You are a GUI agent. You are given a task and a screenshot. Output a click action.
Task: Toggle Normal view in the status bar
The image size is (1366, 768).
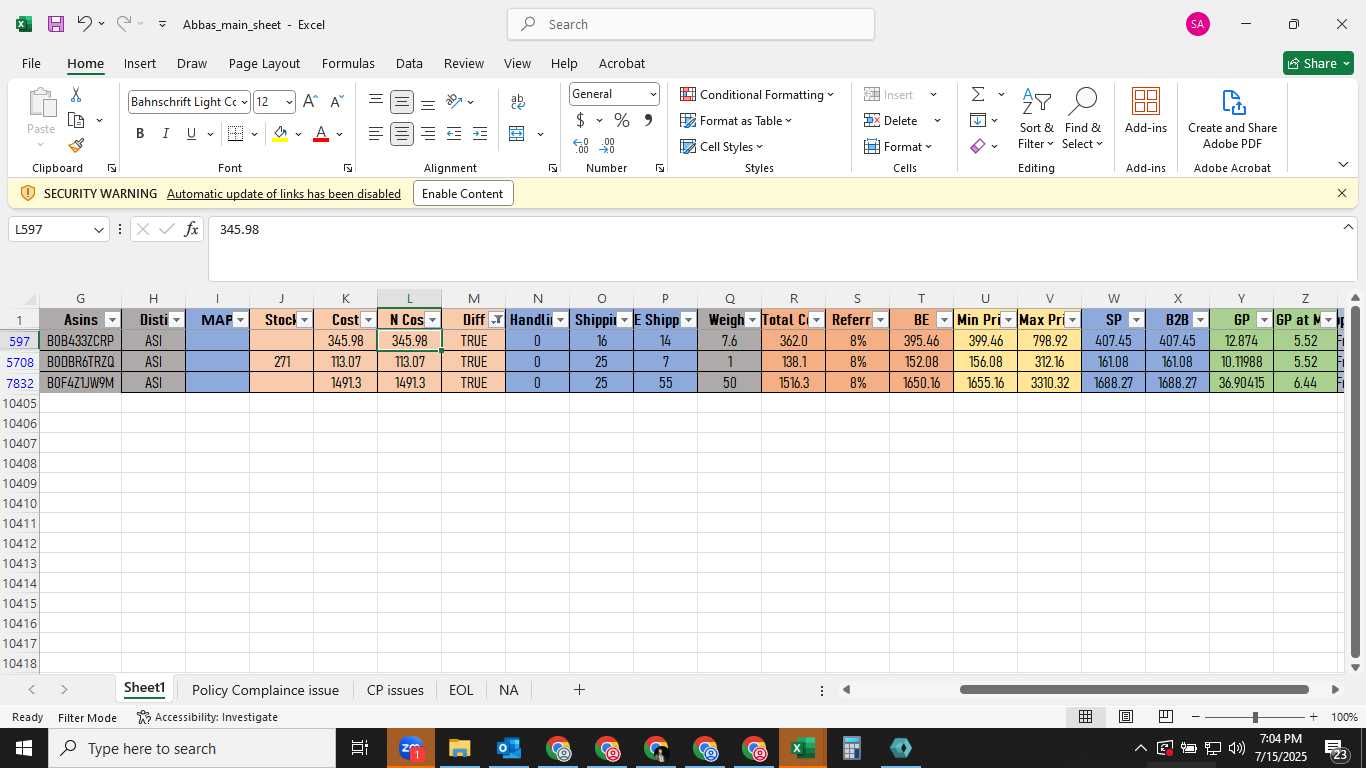pyautogui.click(x=1085, y=717)
